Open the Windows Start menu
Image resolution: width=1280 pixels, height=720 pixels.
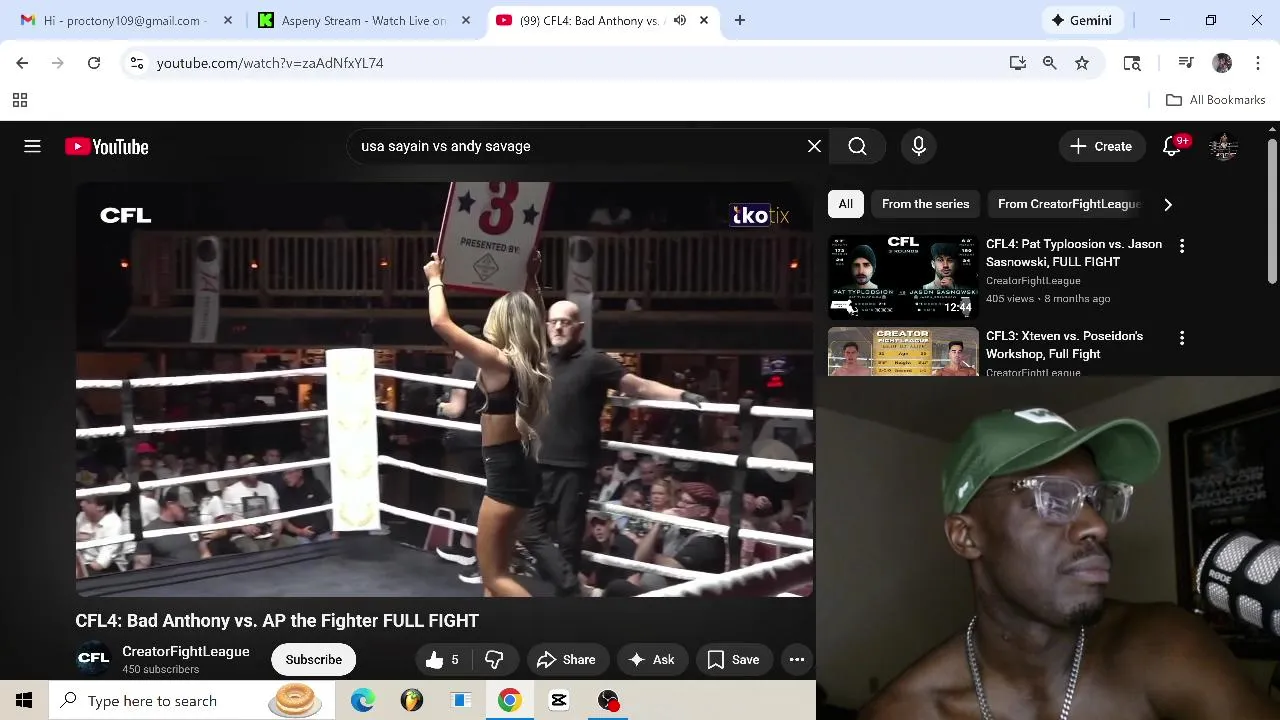click(24, 700)
